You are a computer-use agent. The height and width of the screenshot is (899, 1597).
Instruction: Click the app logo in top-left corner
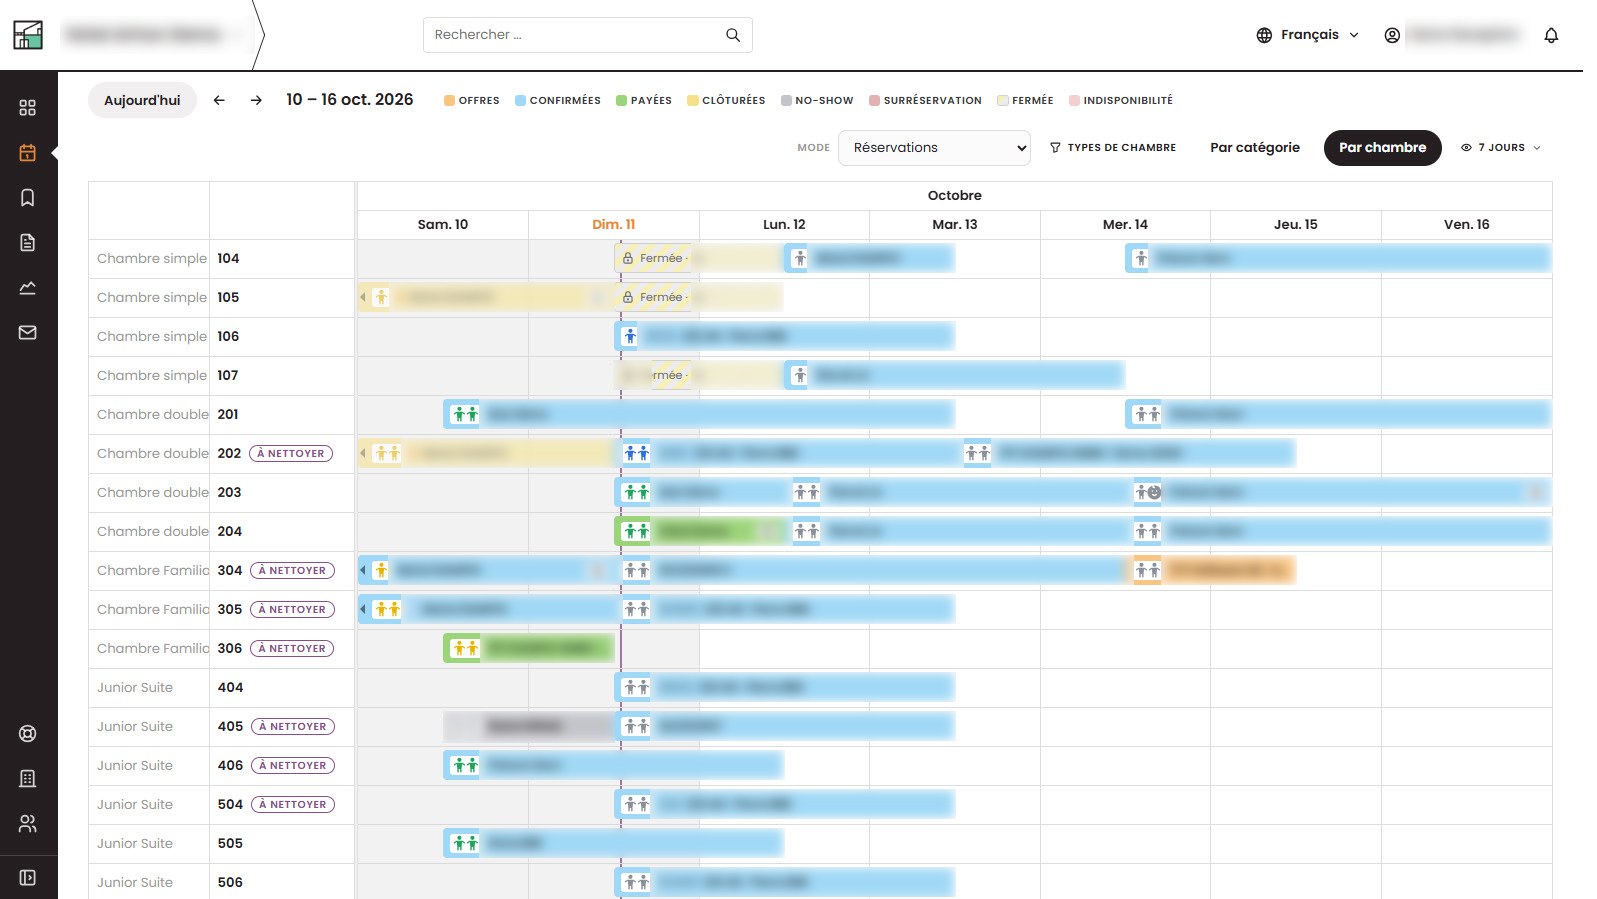point(28,35)
